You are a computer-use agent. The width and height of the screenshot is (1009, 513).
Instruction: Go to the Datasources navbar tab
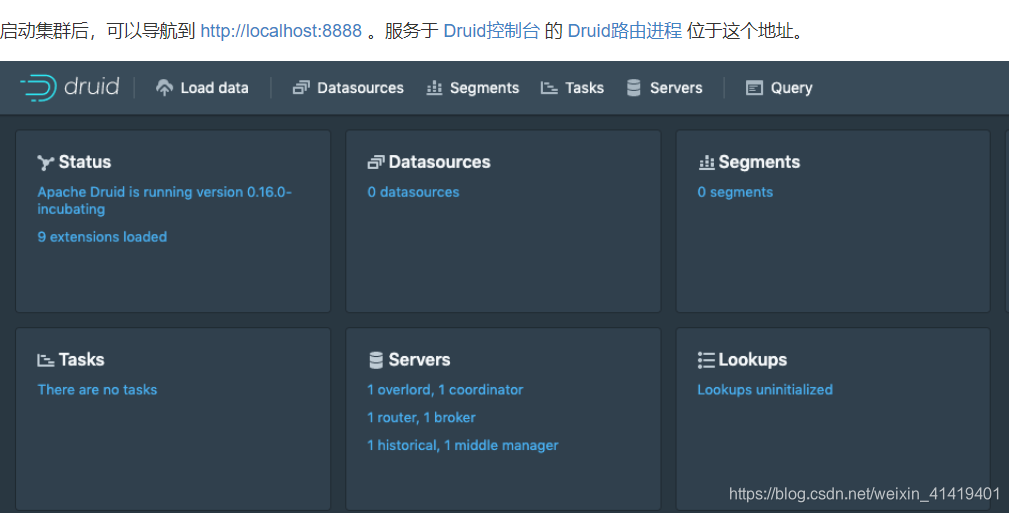click(x=348, y=88)
